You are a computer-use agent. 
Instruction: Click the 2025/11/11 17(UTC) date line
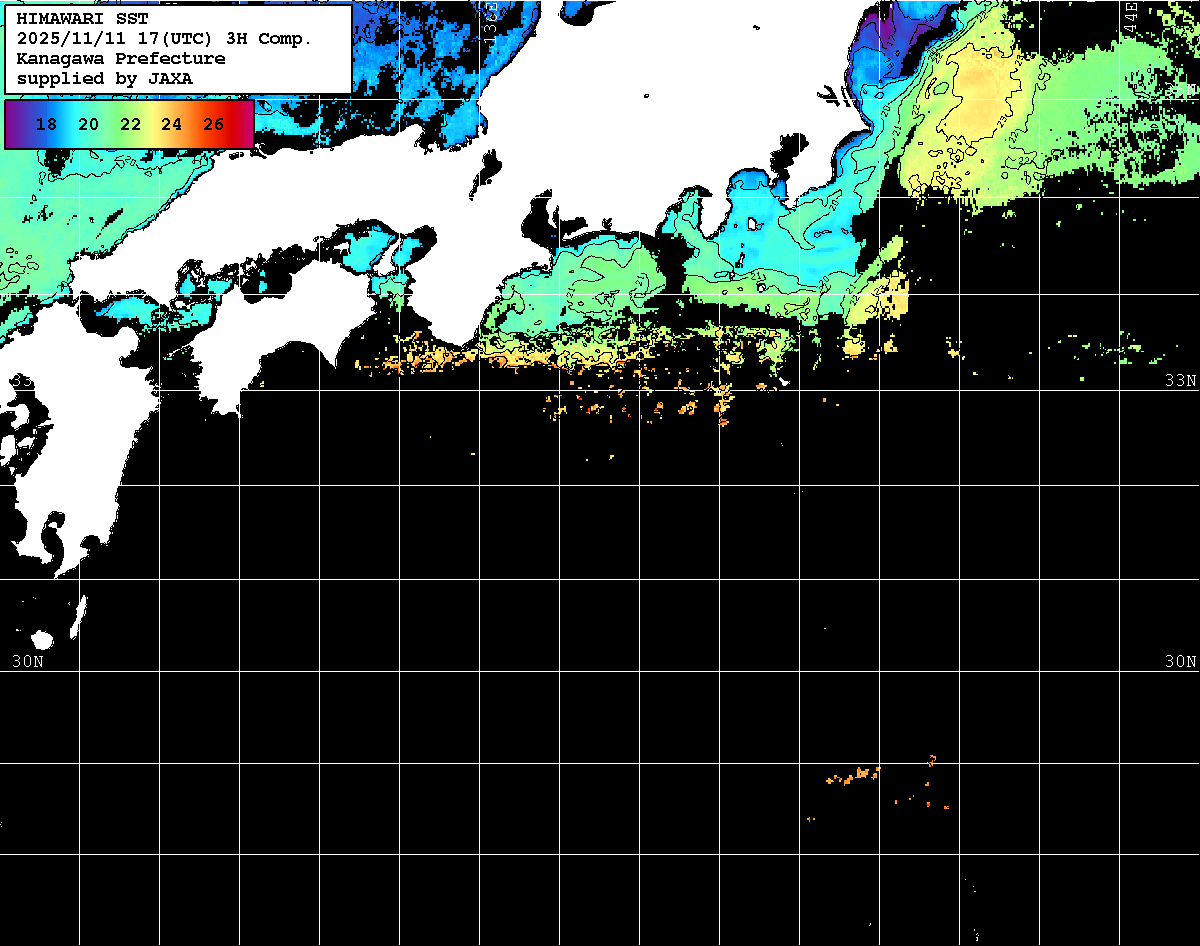coord(164,38)
